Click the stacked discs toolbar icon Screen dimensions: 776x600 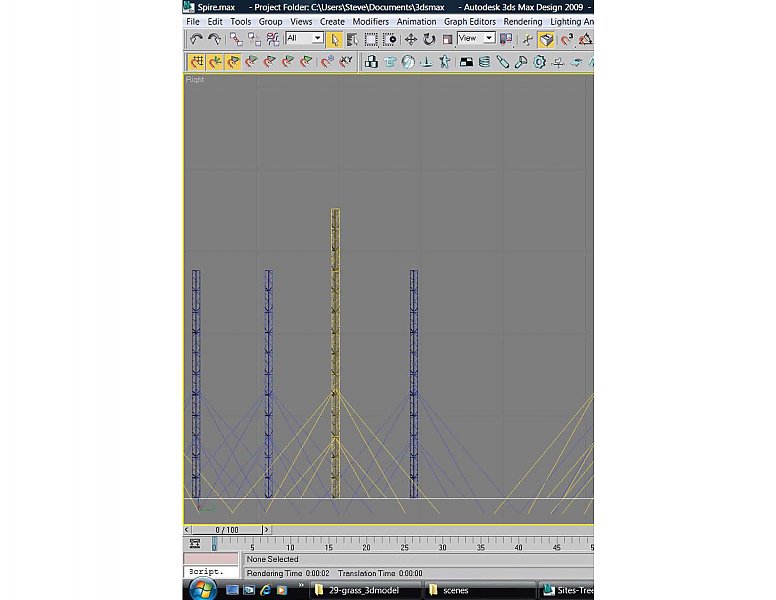coord(485,62)
